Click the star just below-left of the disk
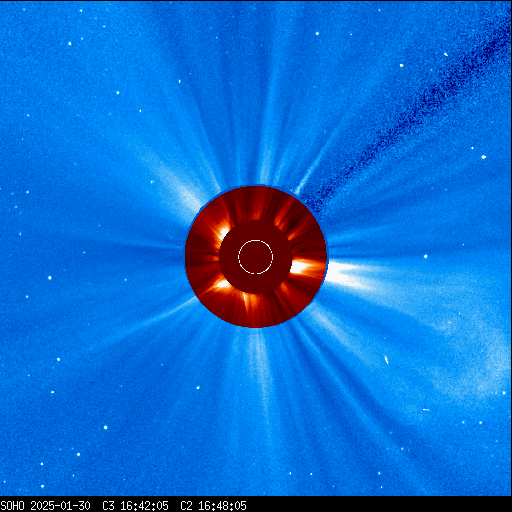Image resolution: width=512 pixels, height=512 pixels. [x=198, y=388]
